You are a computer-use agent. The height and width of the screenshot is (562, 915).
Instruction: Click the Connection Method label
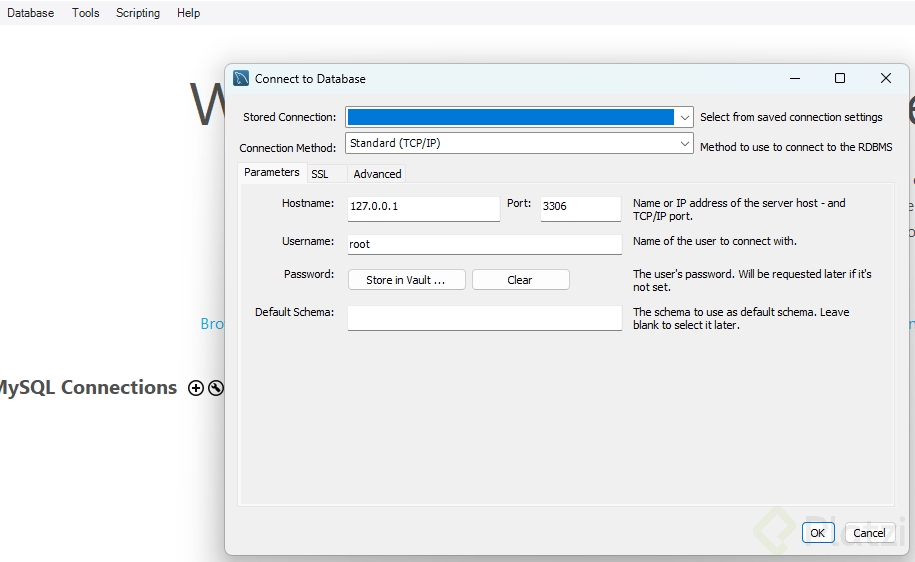pyautogui.click(x=287, y=148)
